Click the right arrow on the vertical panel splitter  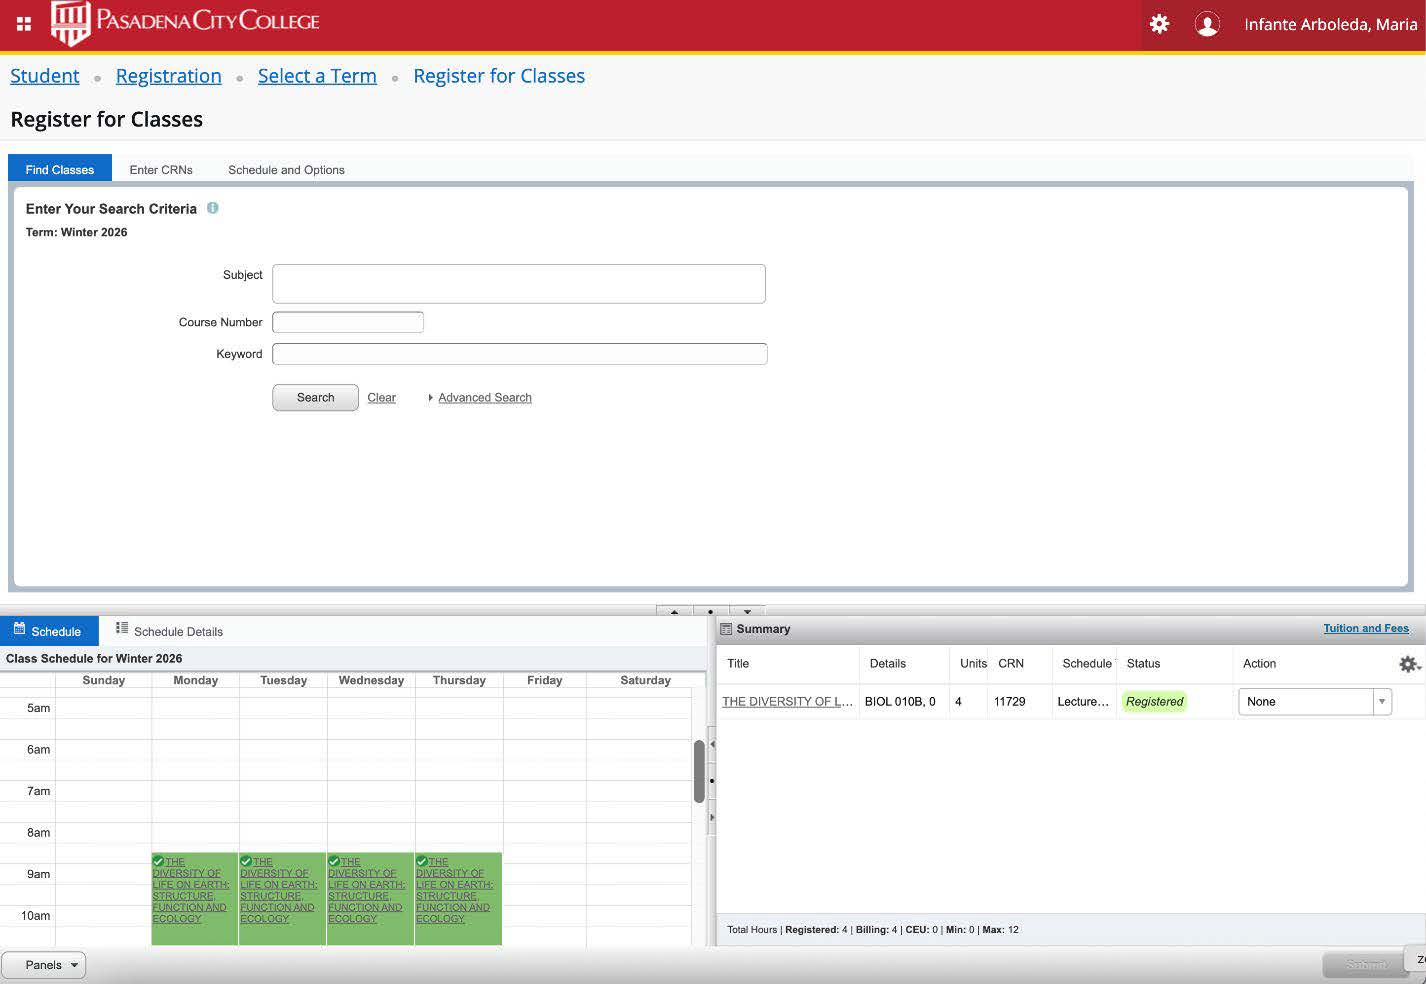pos(712,817)
